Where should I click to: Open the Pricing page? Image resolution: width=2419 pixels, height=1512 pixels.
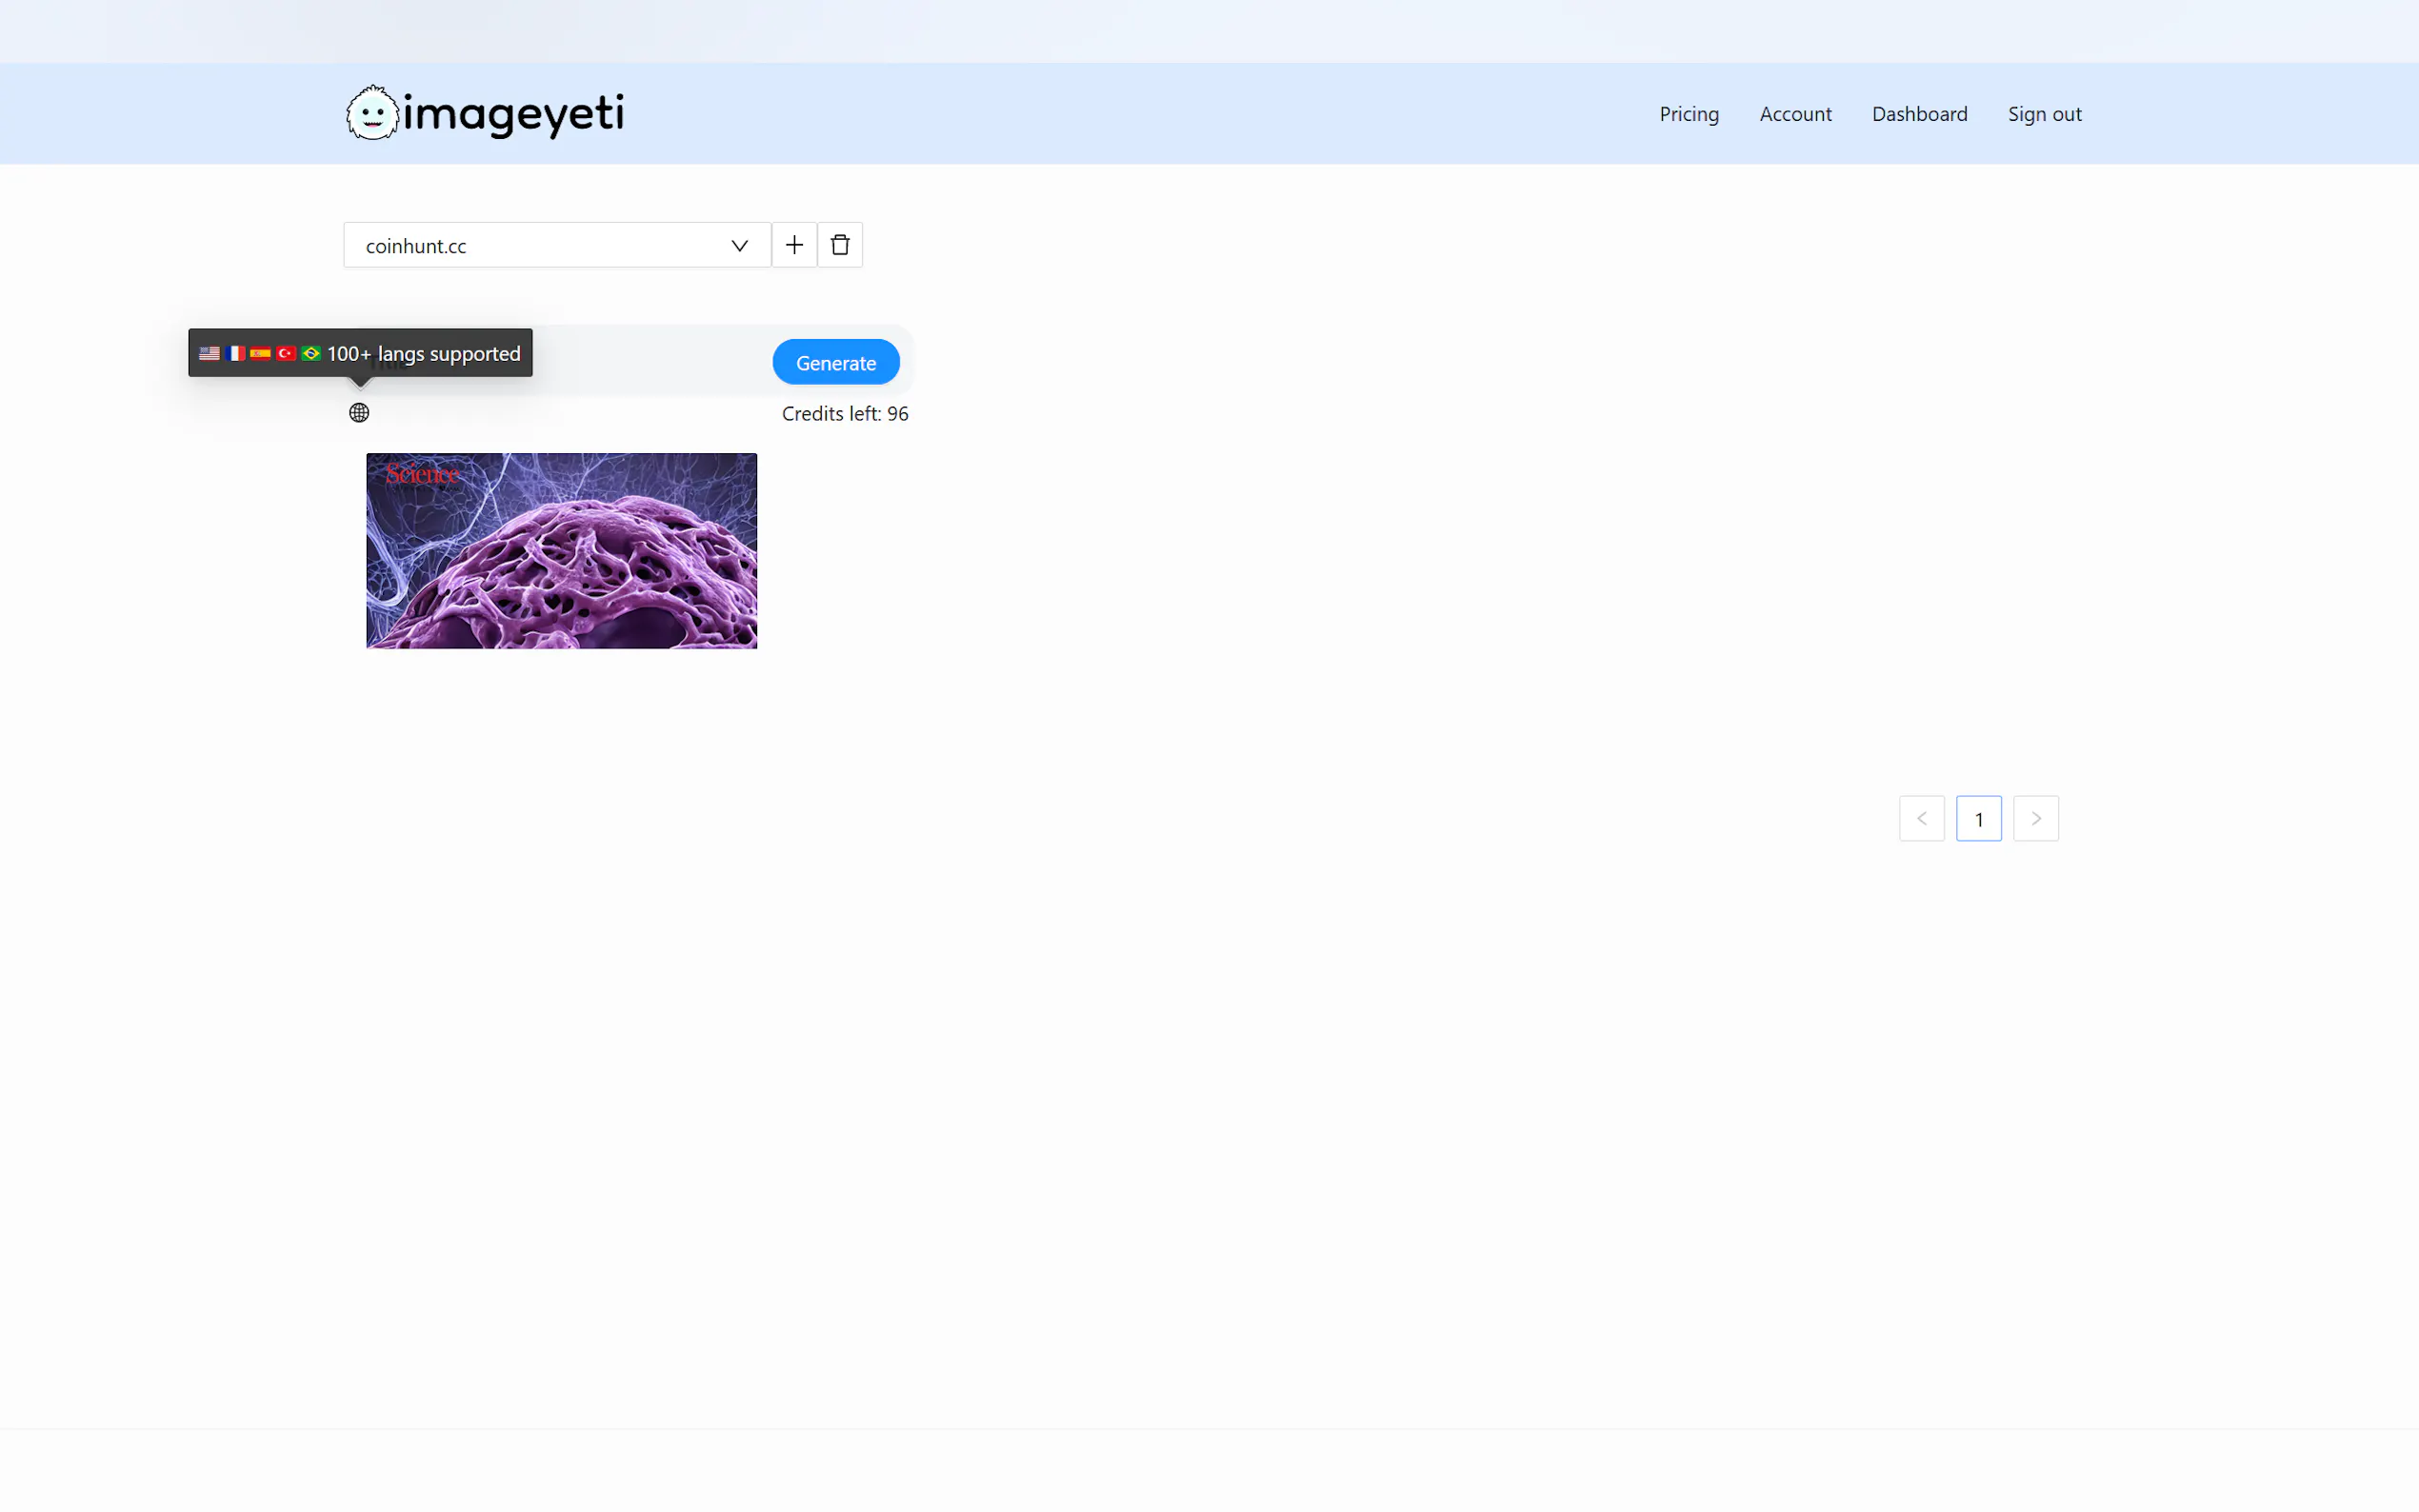1688,114
